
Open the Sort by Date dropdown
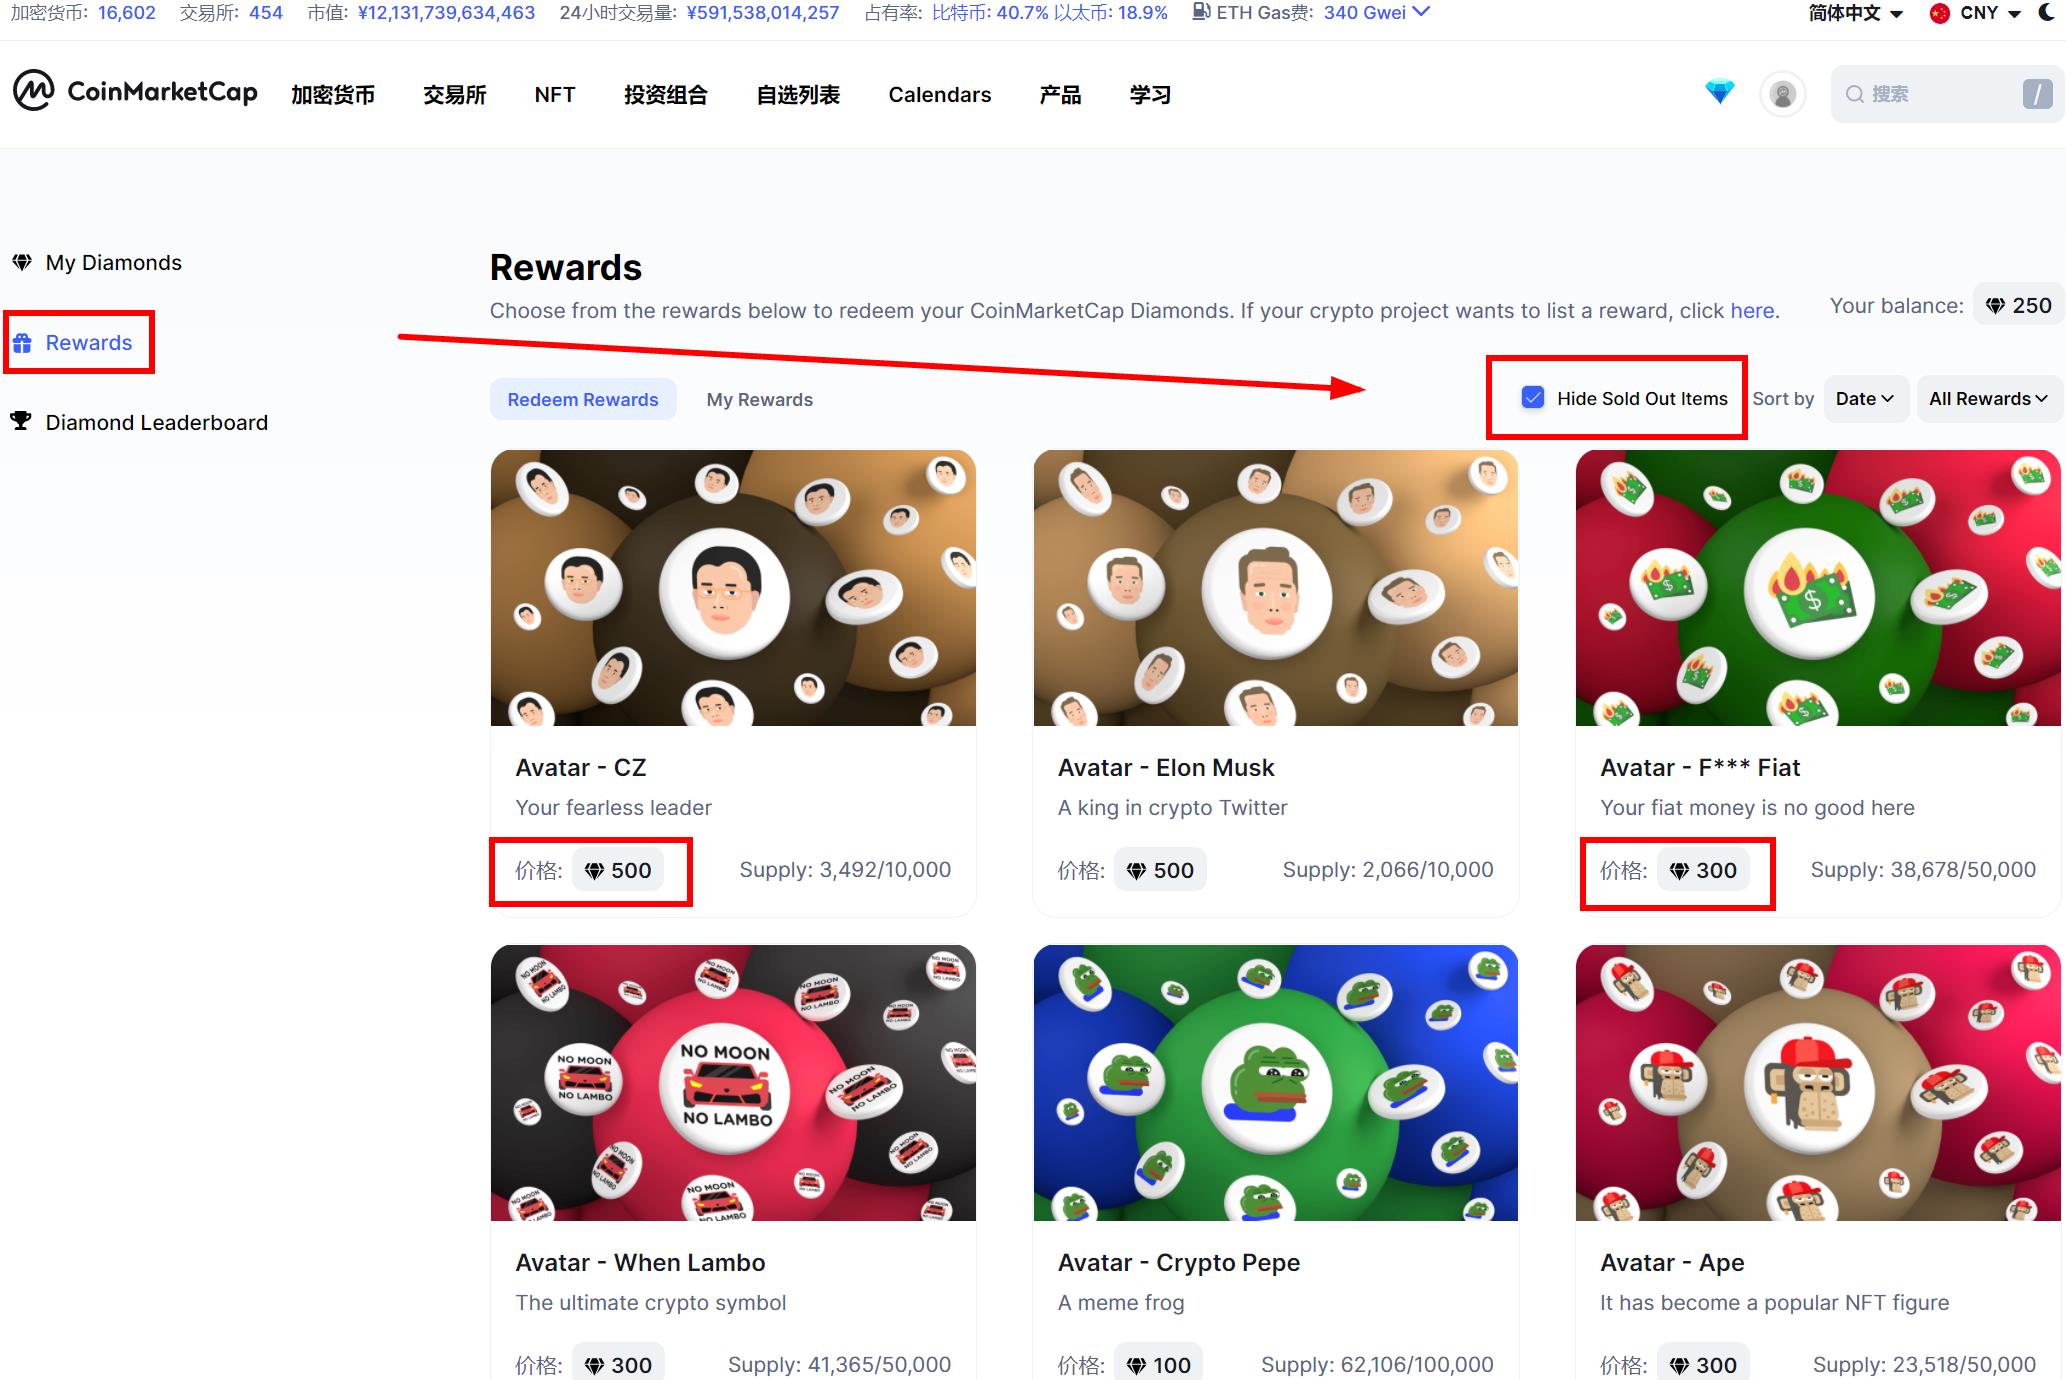pyautogui.click(x=1865, y=399)
